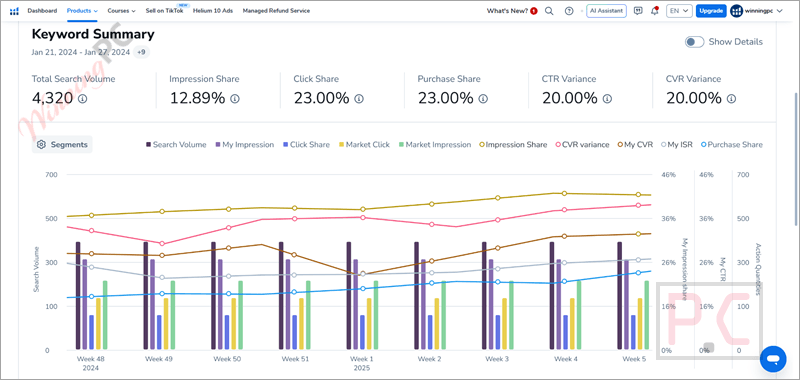Go to the Dashboard menu item
The width and height of the screenshot is (800, 380).
pos(42,11)
